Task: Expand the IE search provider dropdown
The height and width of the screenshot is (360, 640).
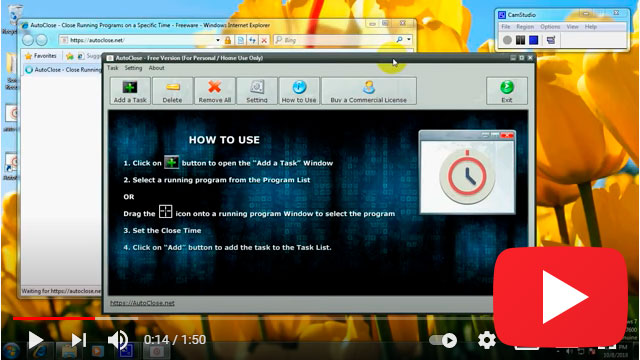Action: [x=409, y=40]
